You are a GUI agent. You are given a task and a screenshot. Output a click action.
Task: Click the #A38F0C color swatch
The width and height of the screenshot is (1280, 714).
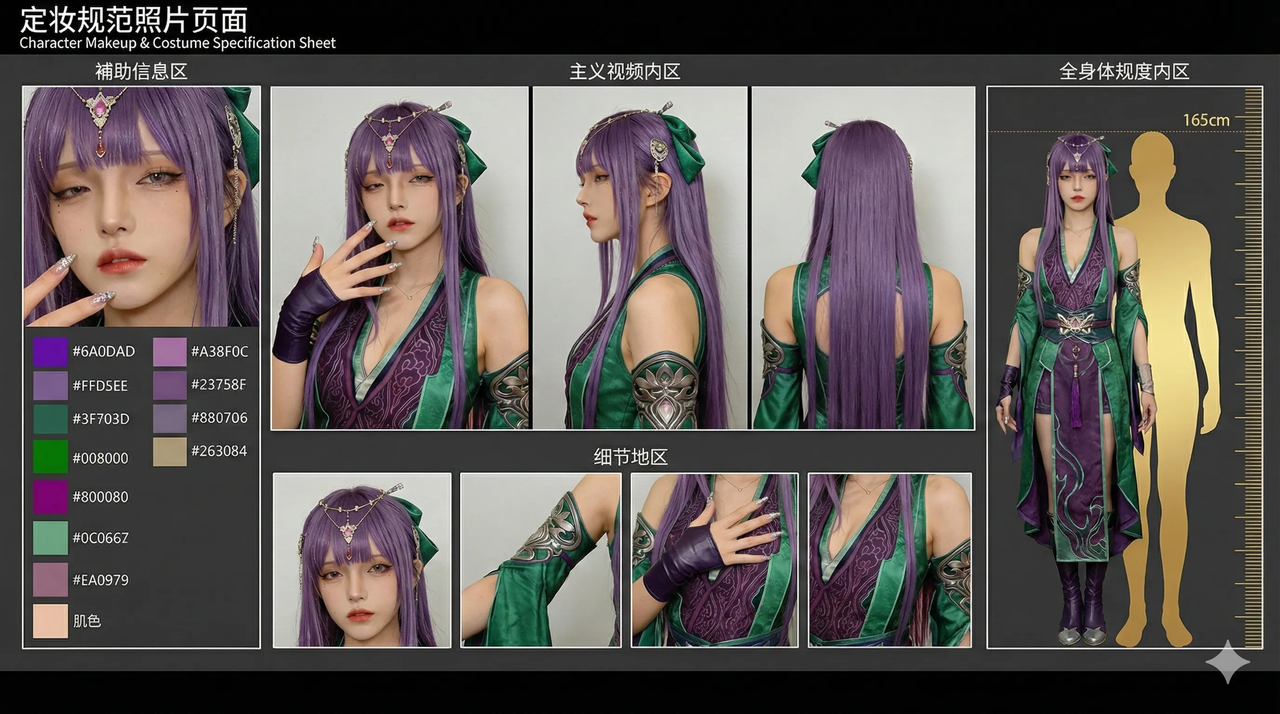click(x=170, y=352)
